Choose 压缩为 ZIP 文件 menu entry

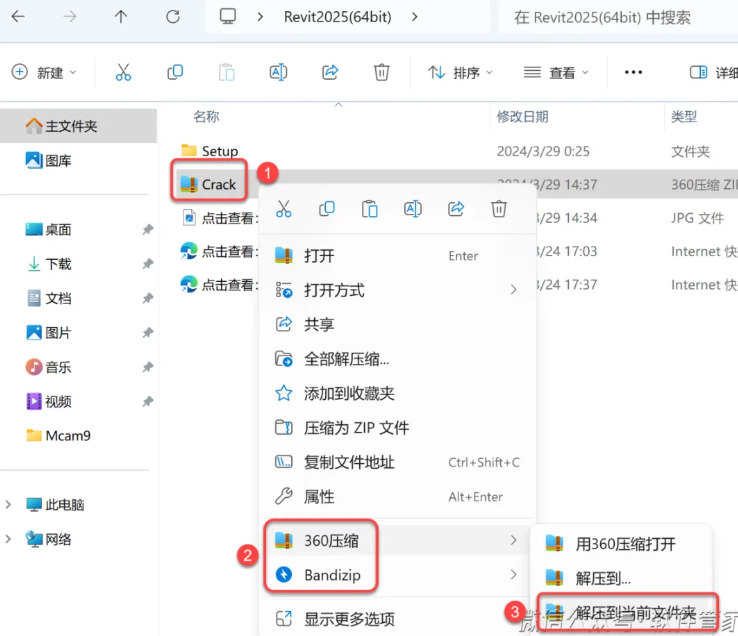pos(397,428)
